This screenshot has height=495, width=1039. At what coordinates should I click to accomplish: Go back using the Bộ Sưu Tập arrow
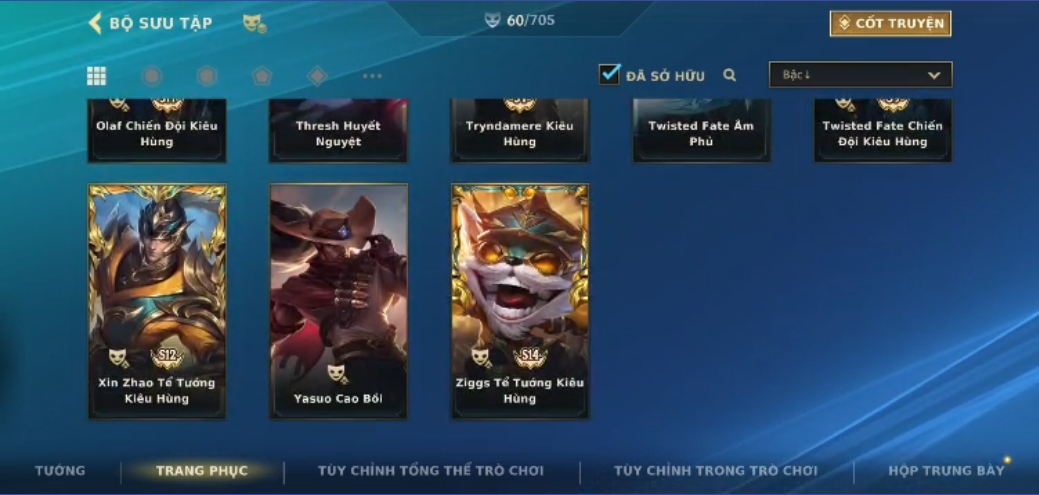pos(95,23)
